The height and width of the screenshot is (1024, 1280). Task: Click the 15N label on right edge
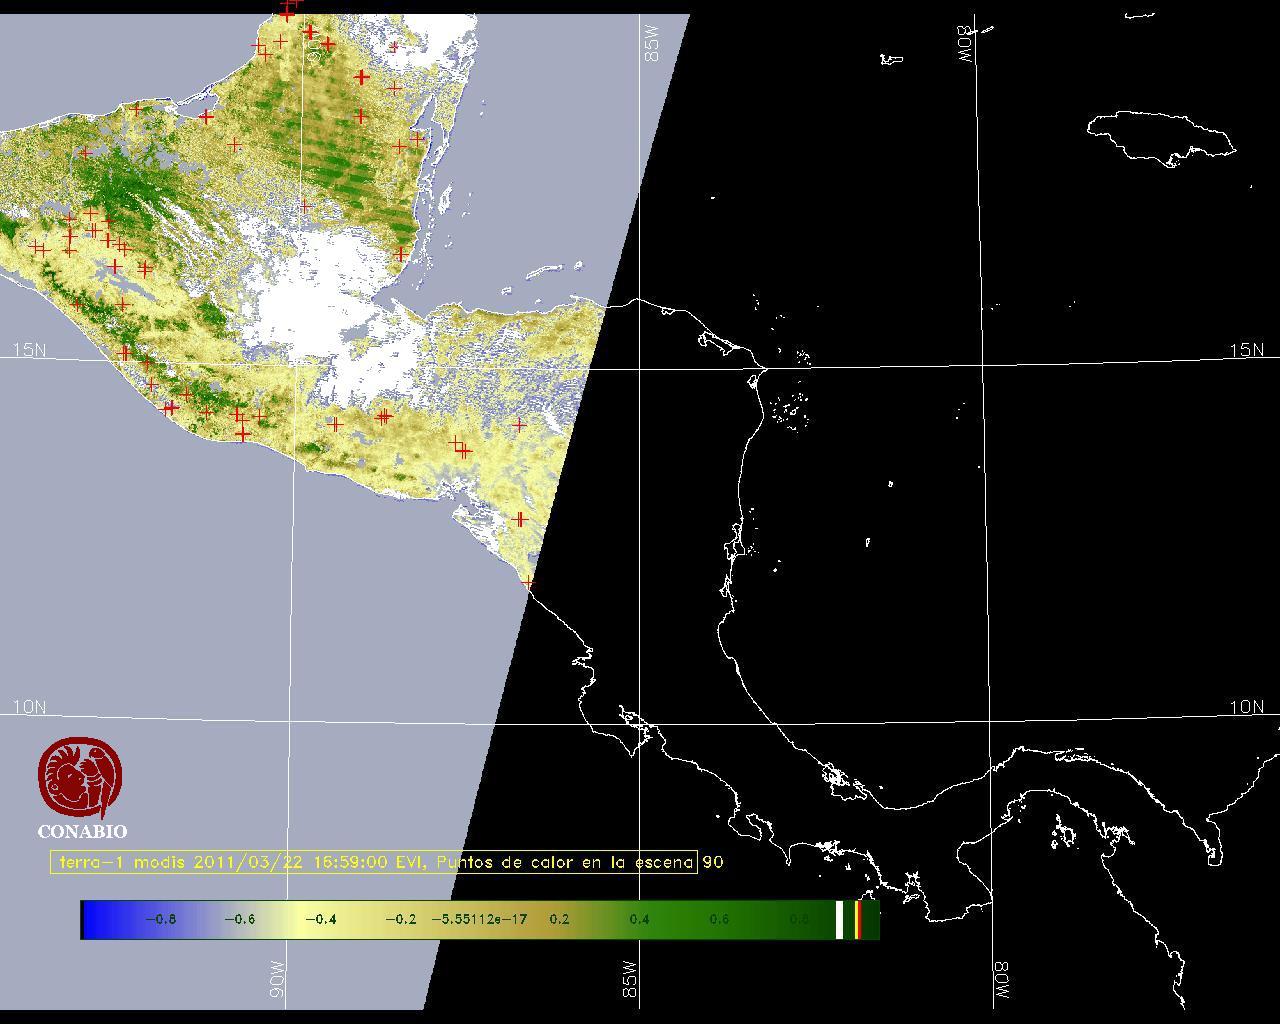[x=1246, y=350]
